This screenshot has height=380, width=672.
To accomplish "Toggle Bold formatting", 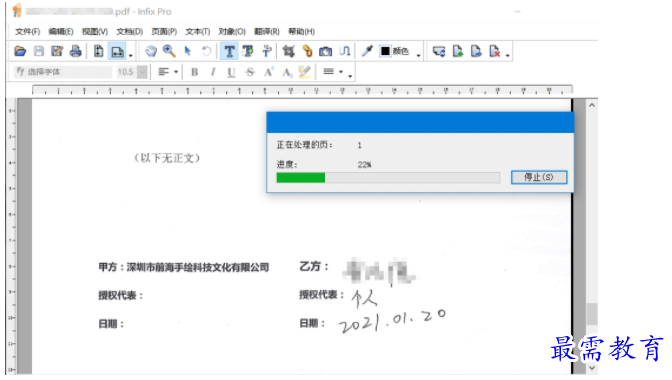I will click(x=195, y=72).
